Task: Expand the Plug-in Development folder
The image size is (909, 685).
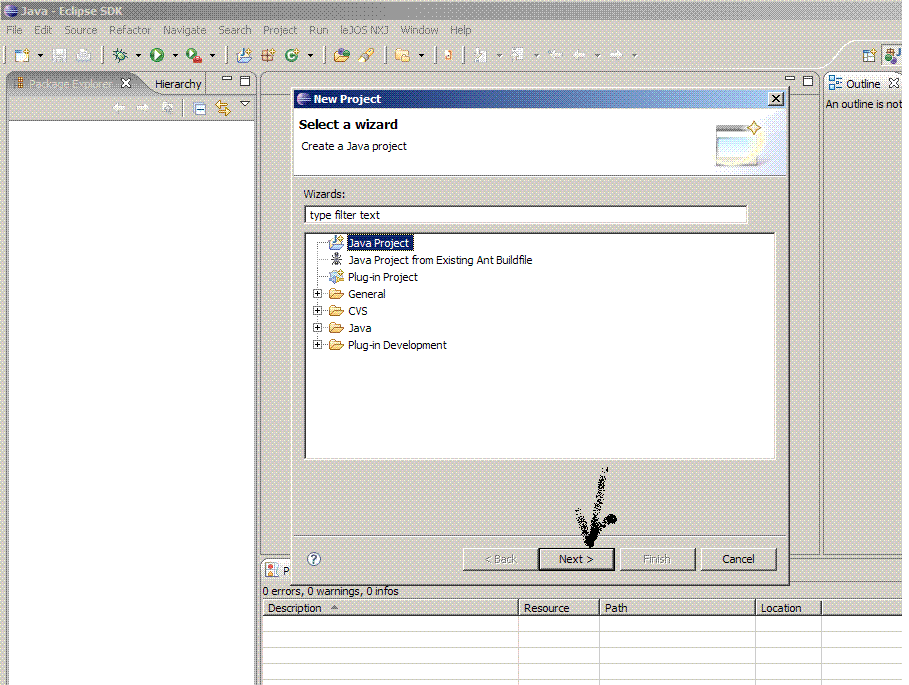Action: 317,344
